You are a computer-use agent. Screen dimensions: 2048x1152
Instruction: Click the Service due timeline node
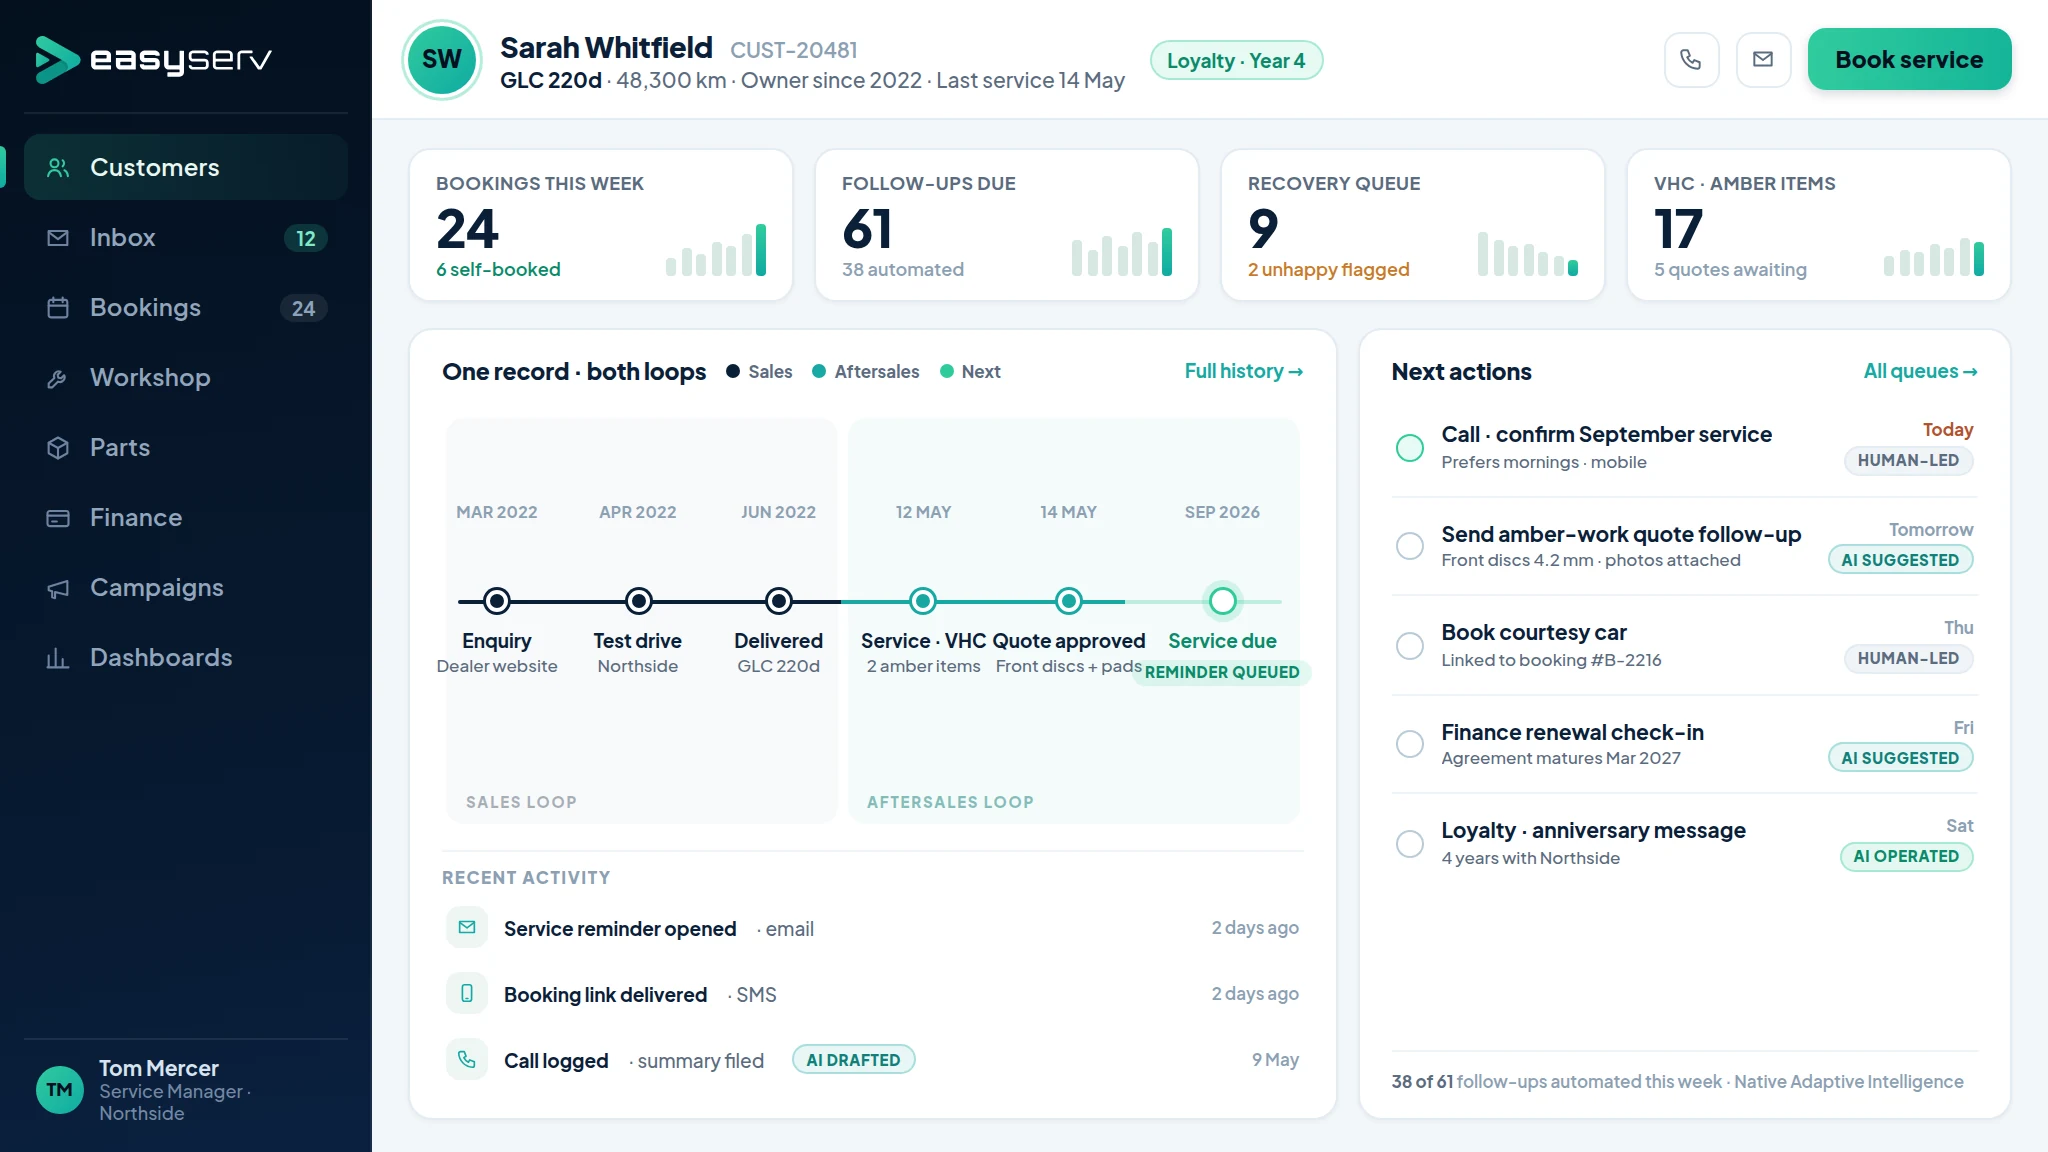1222,601
